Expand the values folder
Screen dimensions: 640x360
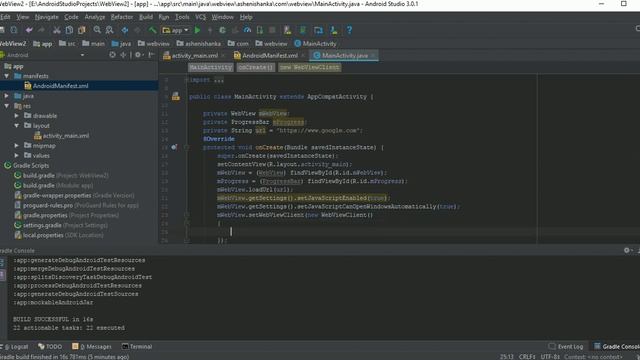(16, 156)
